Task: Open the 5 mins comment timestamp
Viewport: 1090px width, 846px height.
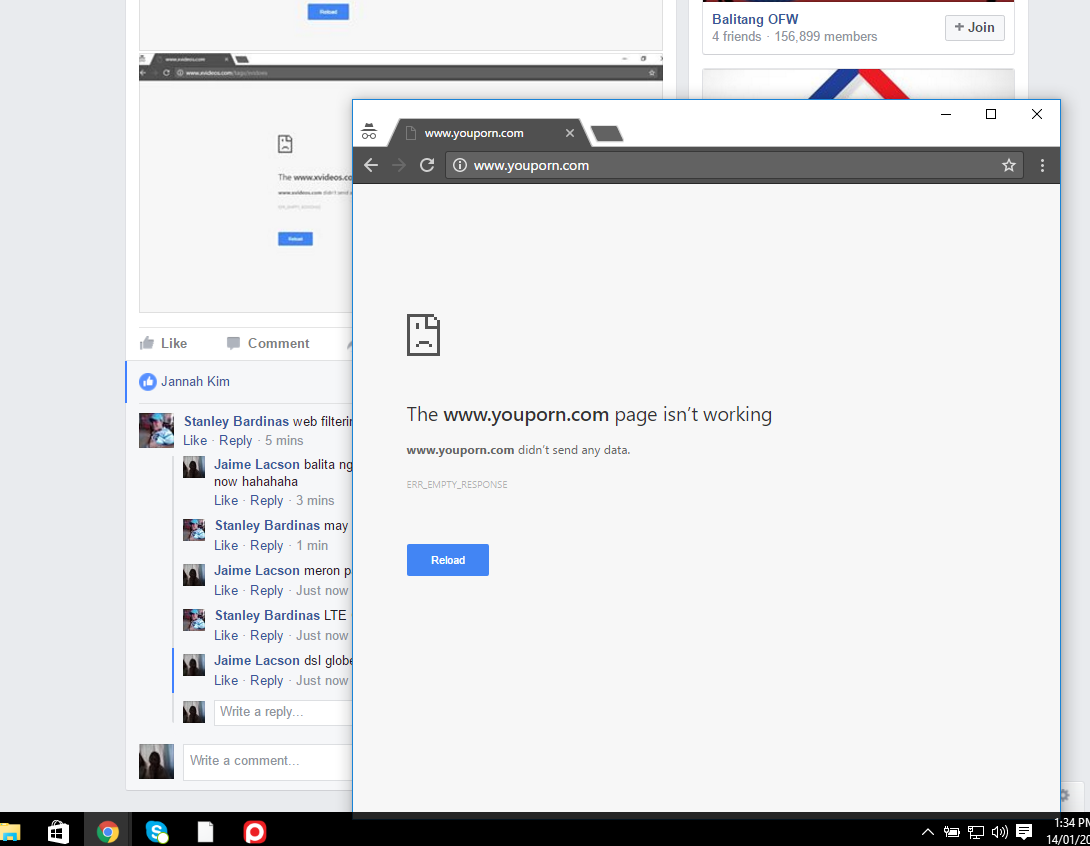Action: (x=284, y=441)
